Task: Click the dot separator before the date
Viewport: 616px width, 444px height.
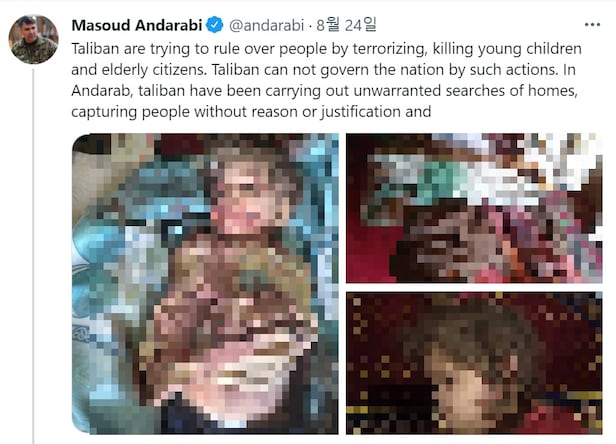Action: coord(310,26)
